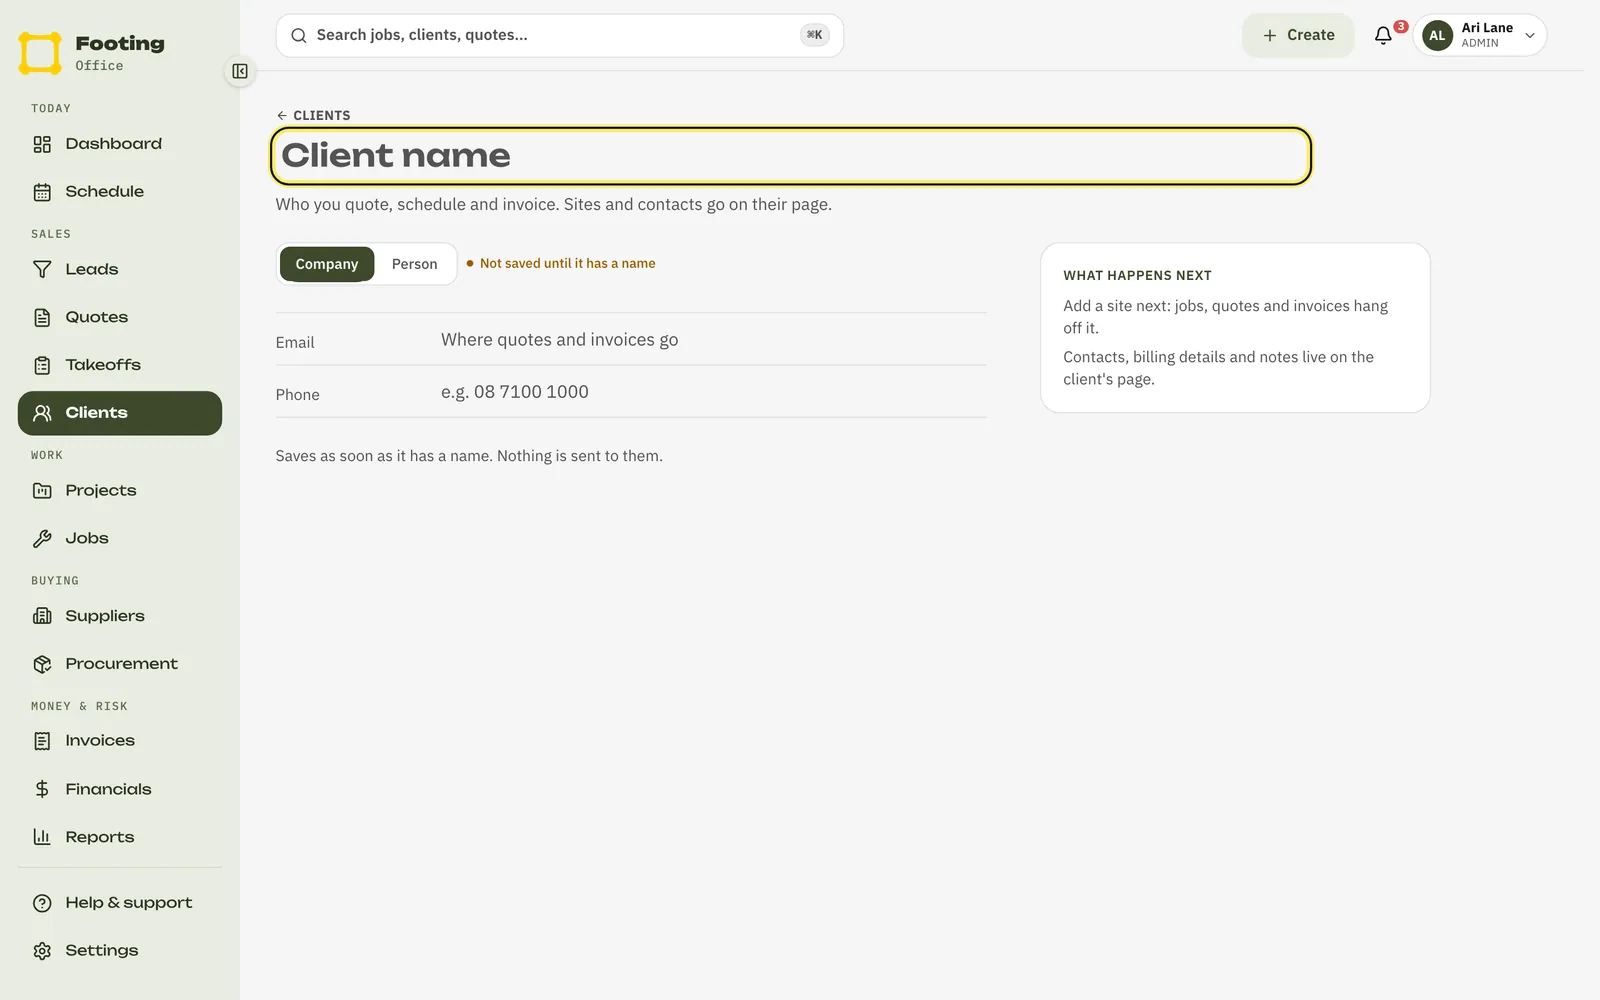The image size is (1600, 1000).
Task: Open the AL avatar profile
Action: tap(1437, 35)
